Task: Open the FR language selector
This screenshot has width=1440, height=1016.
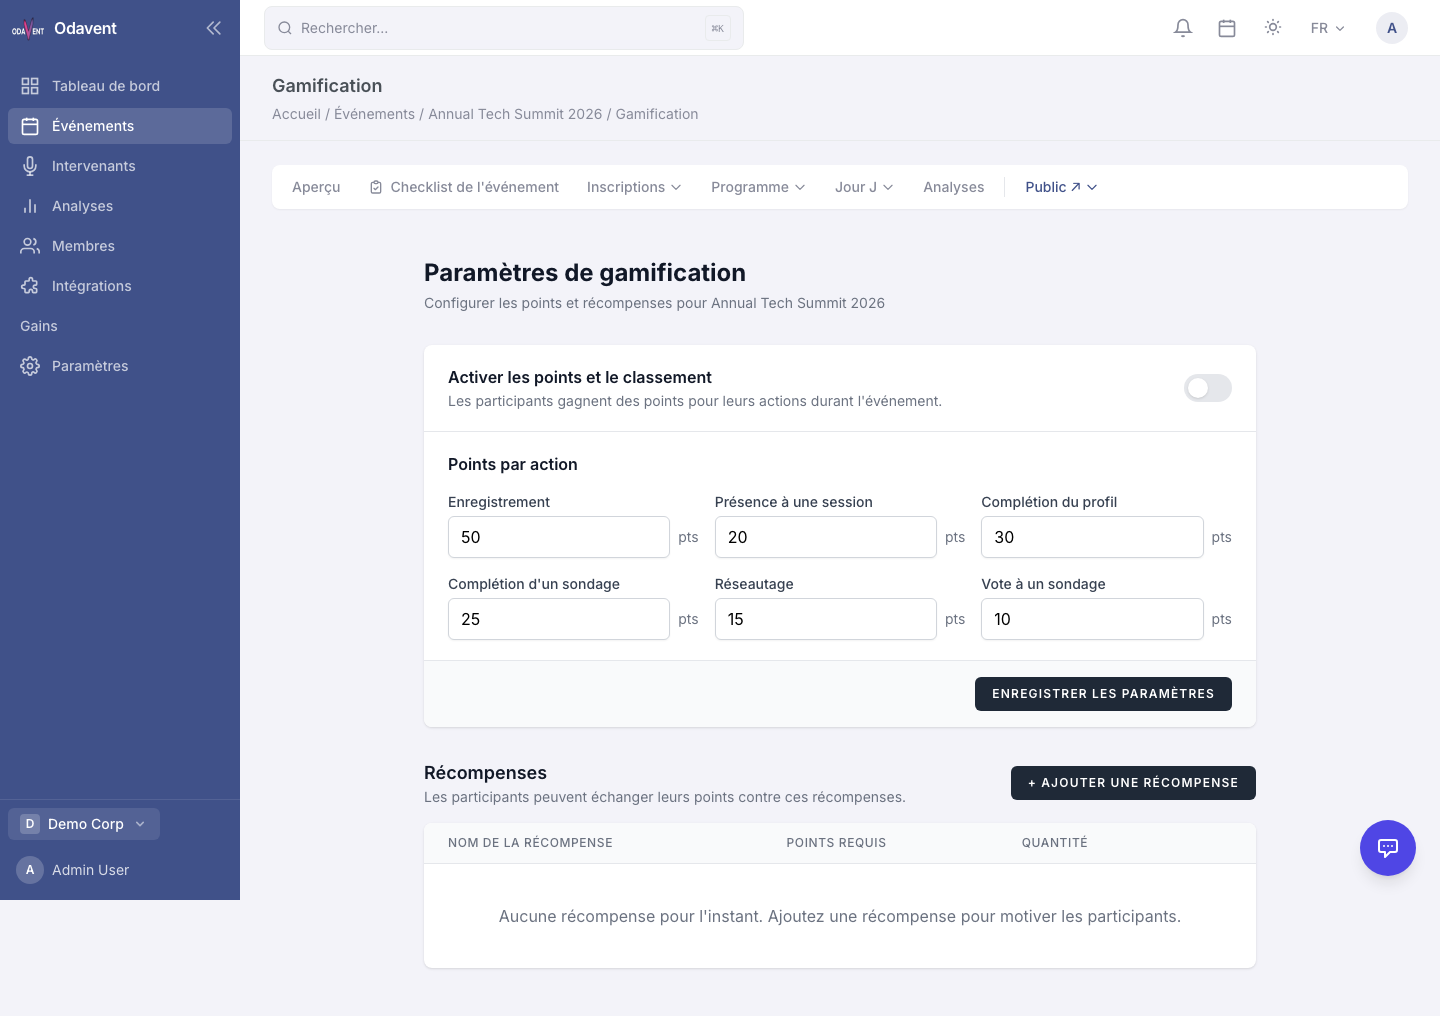Action: point(1327,28)
